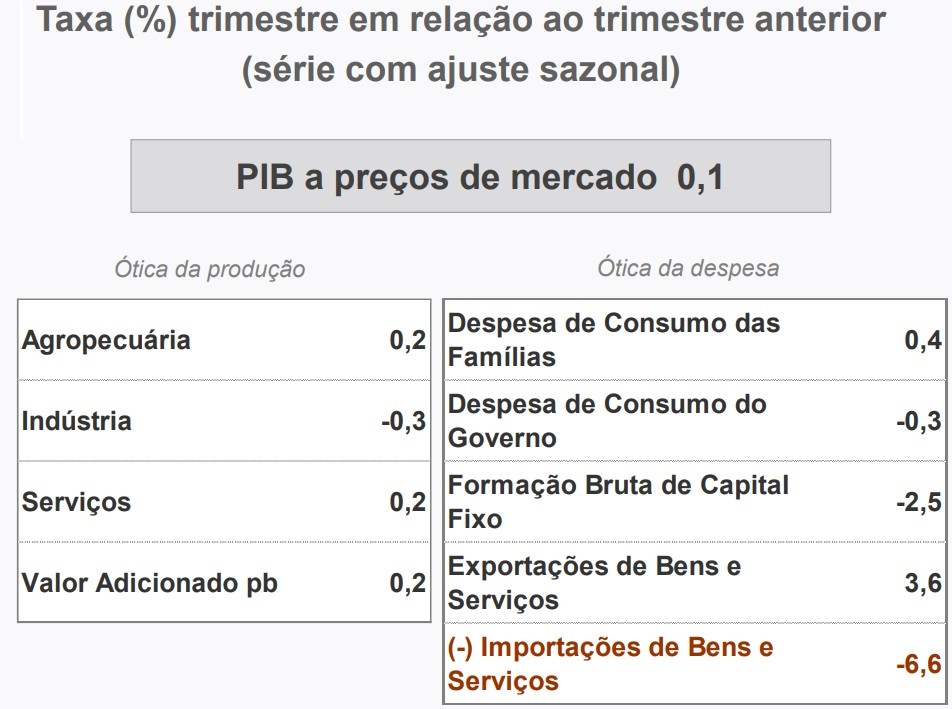
Task: Select the 'Indústria' row label
Action: [x=76, y=421]
